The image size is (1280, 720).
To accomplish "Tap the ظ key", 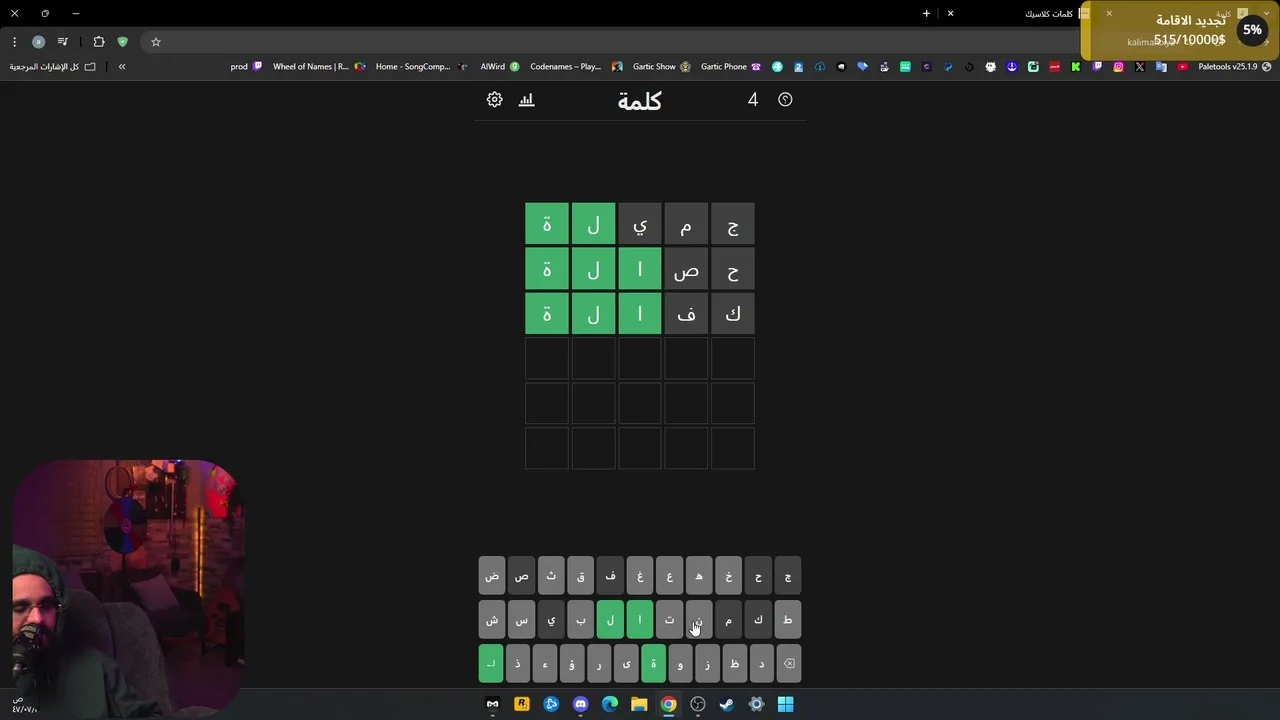I will click(734, 663).
